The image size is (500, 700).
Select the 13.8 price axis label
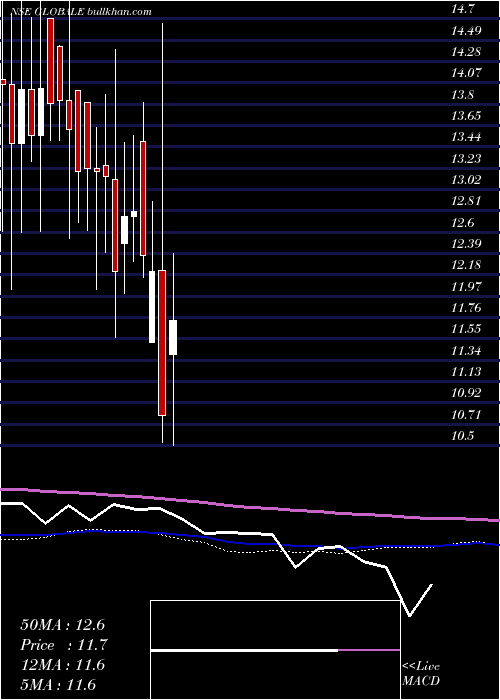[462, 95]
